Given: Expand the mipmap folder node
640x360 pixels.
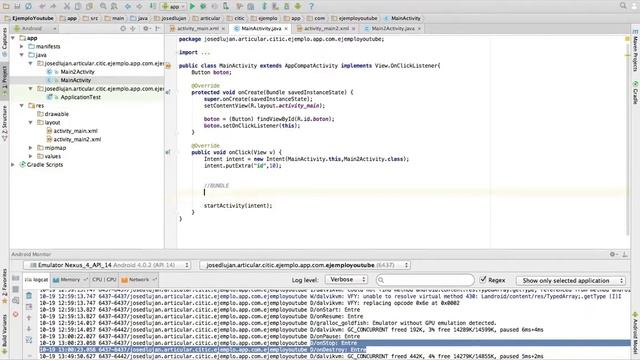Looking at the screenshot, I should click(31, 148).
